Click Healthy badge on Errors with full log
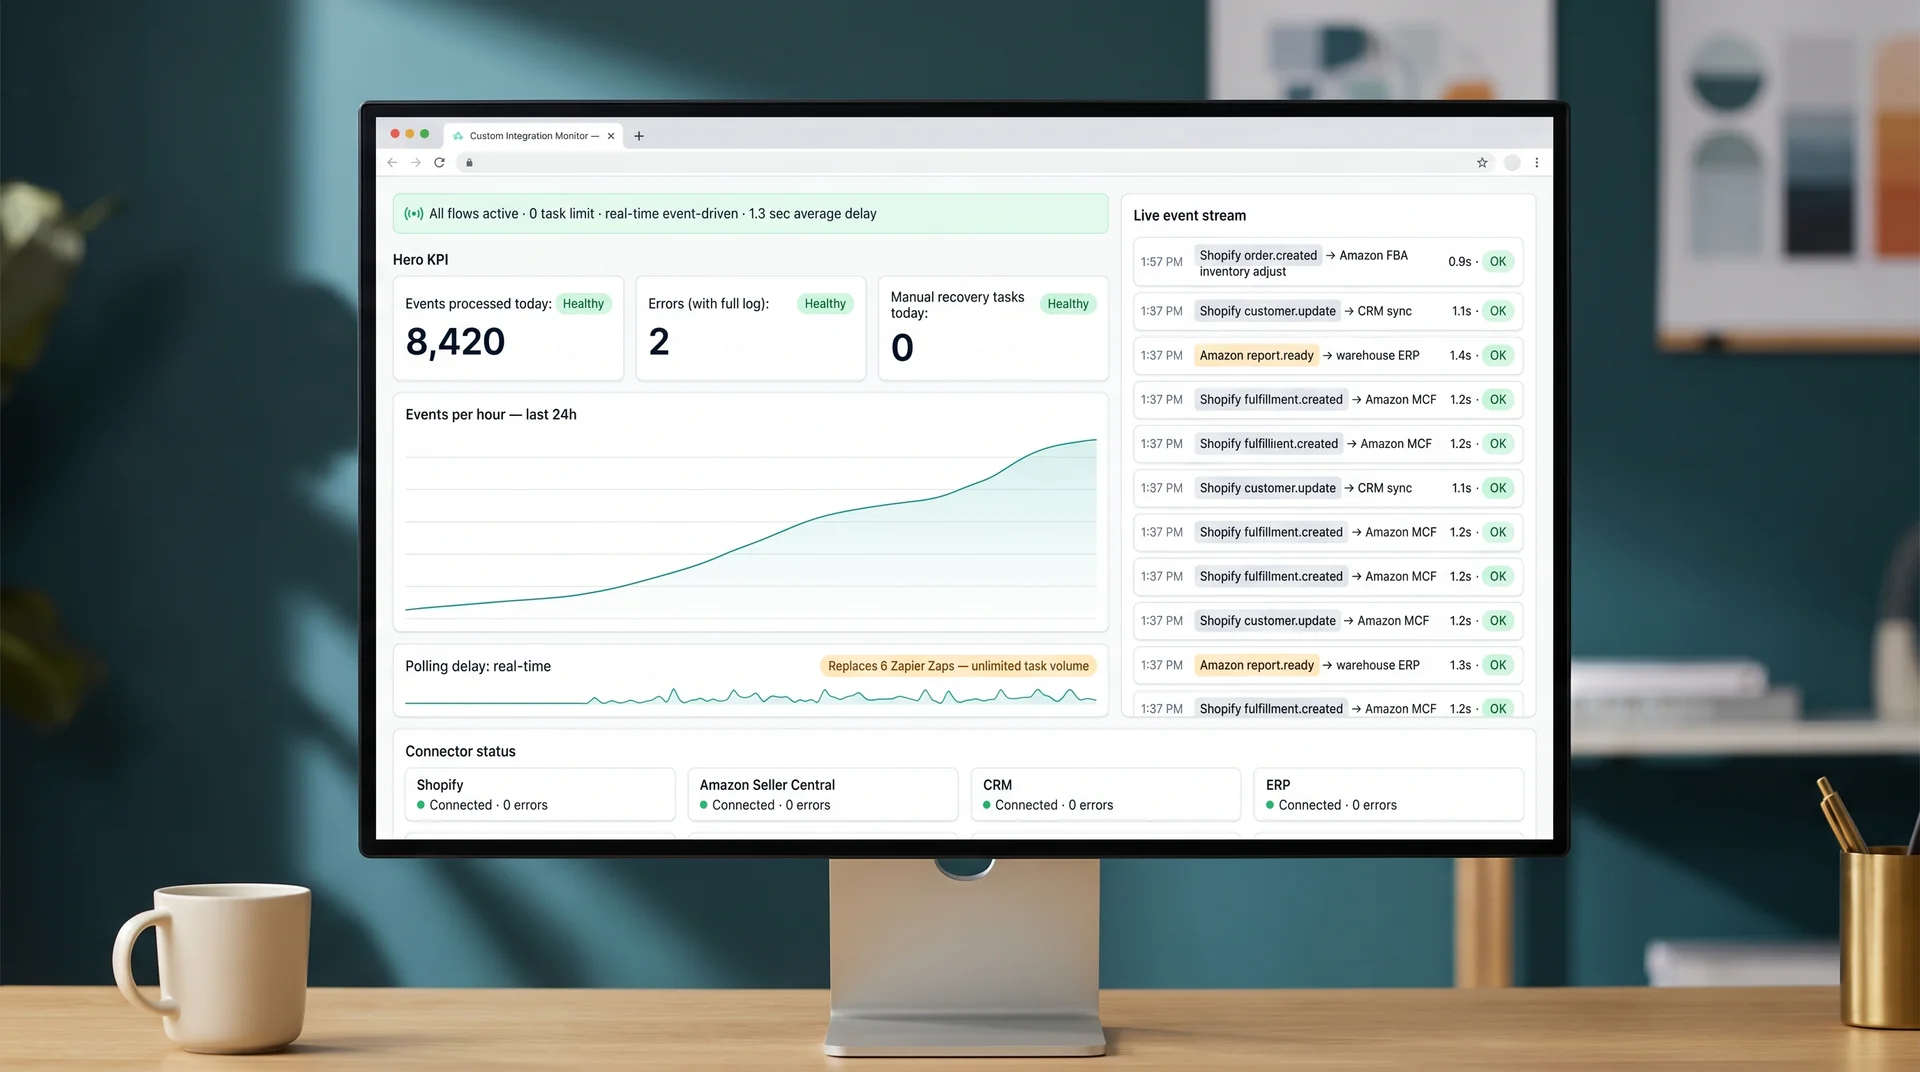Viewport: 1920px width, 1072px height. tap(825, 304)
